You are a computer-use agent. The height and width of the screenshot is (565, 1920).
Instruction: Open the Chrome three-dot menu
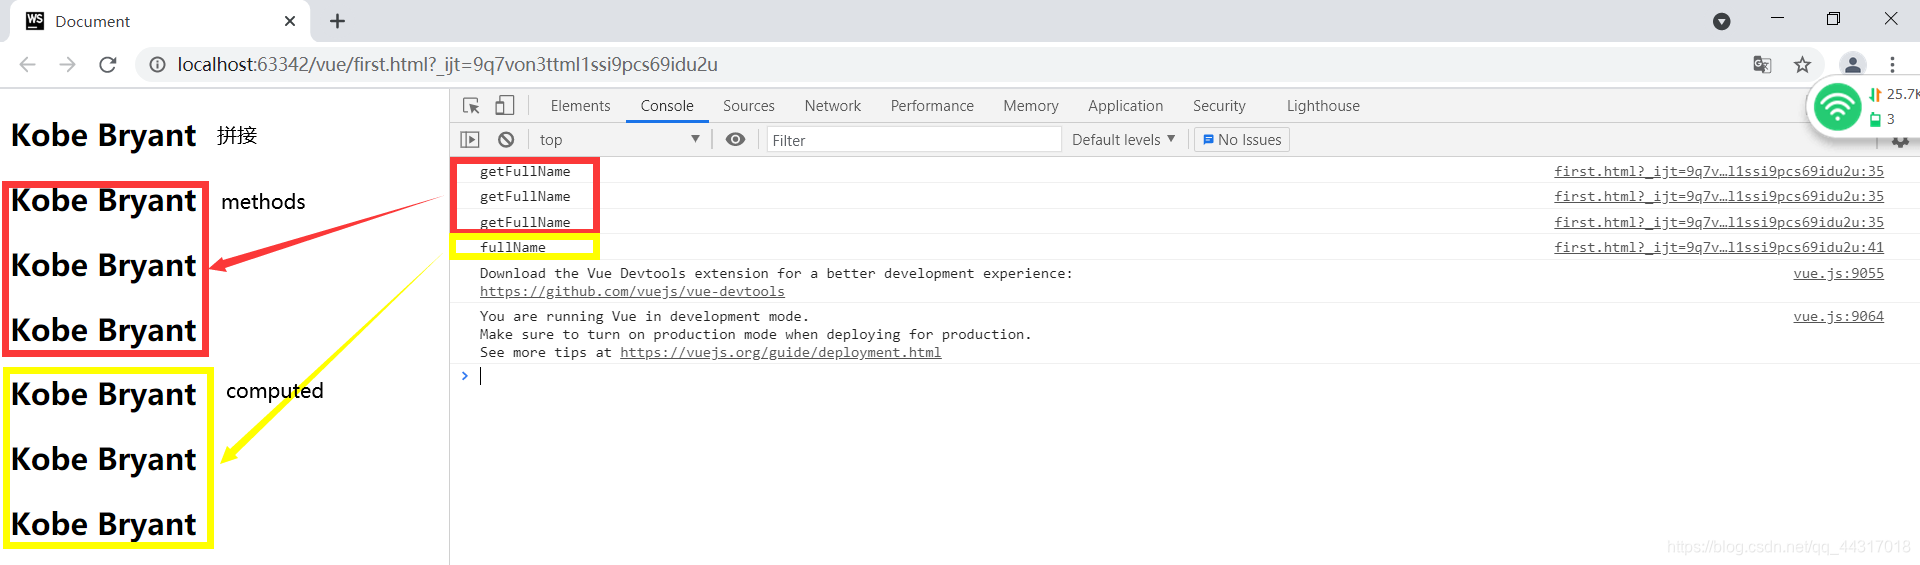[1892, 65]
